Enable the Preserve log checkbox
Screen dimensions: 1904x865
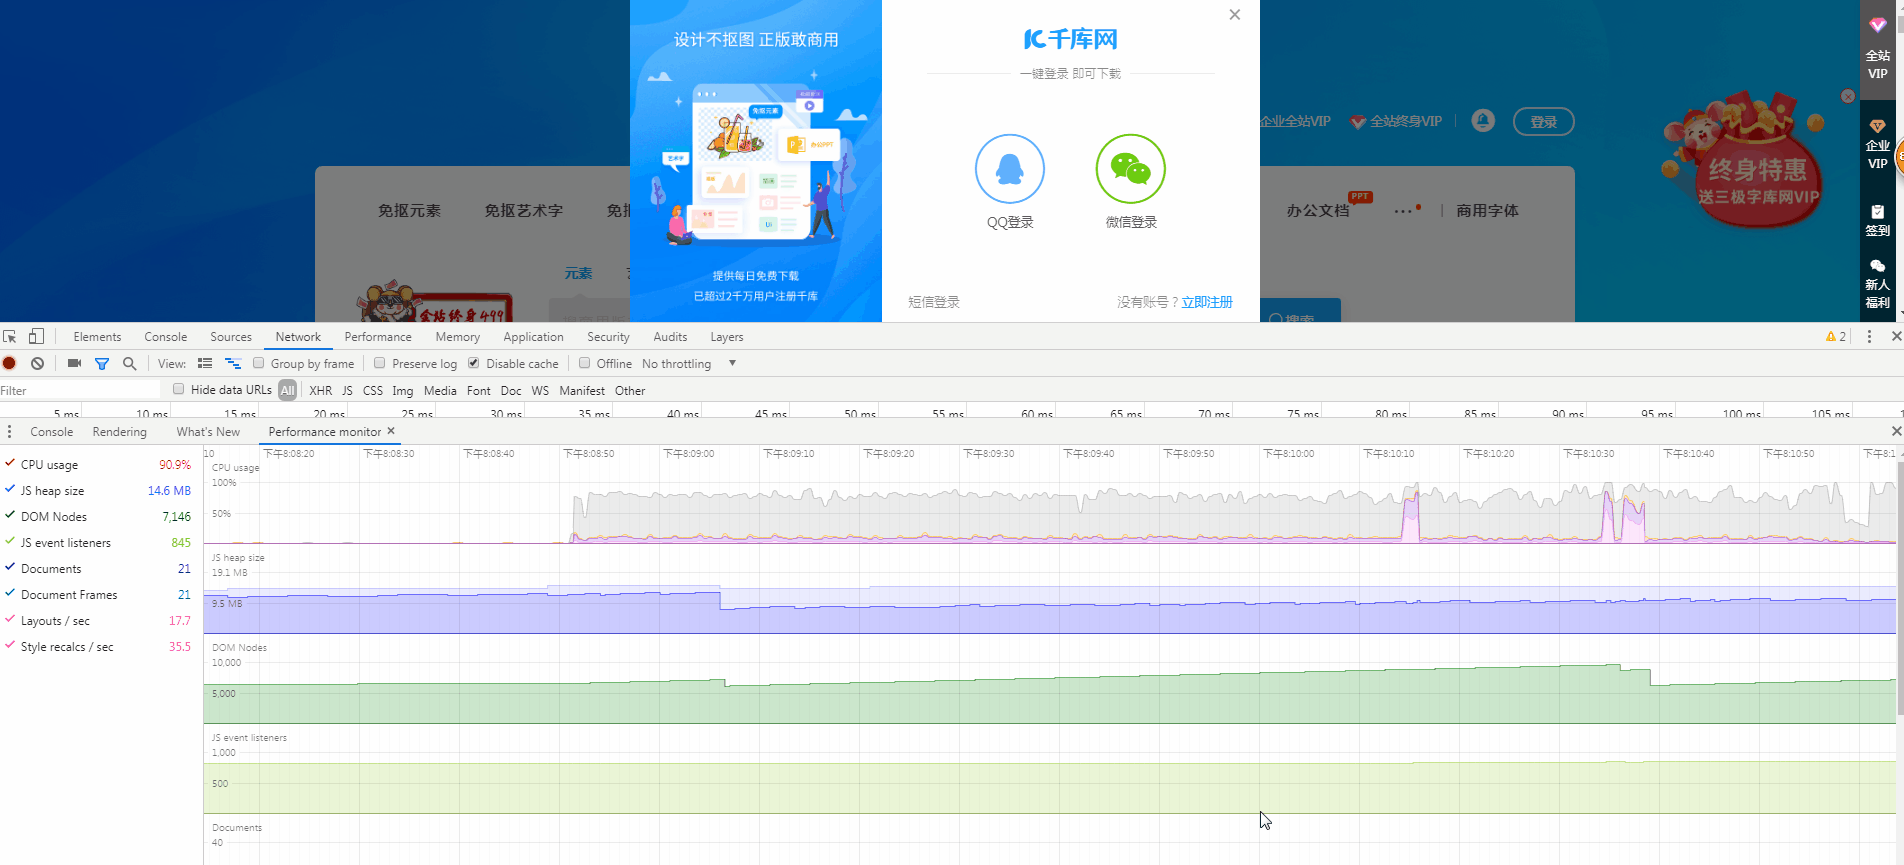click(x=380, y=363)
